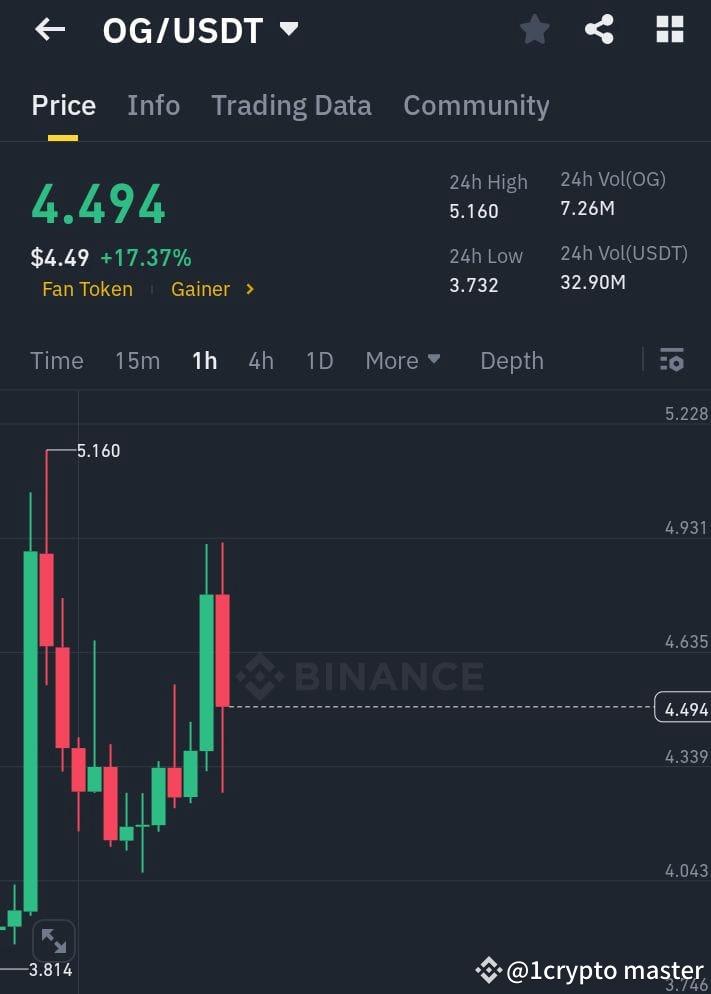The height and width of the screenshot is (994, 711).
Task: Go back using the left arrow
Action: pyautogui.click(x=50, y=29)
